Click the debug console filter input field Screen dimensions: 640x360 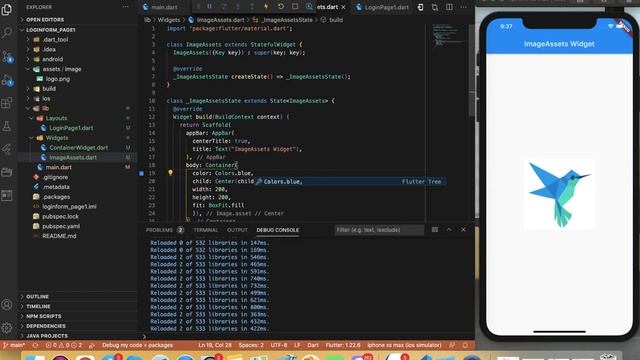tap(379, 230)
